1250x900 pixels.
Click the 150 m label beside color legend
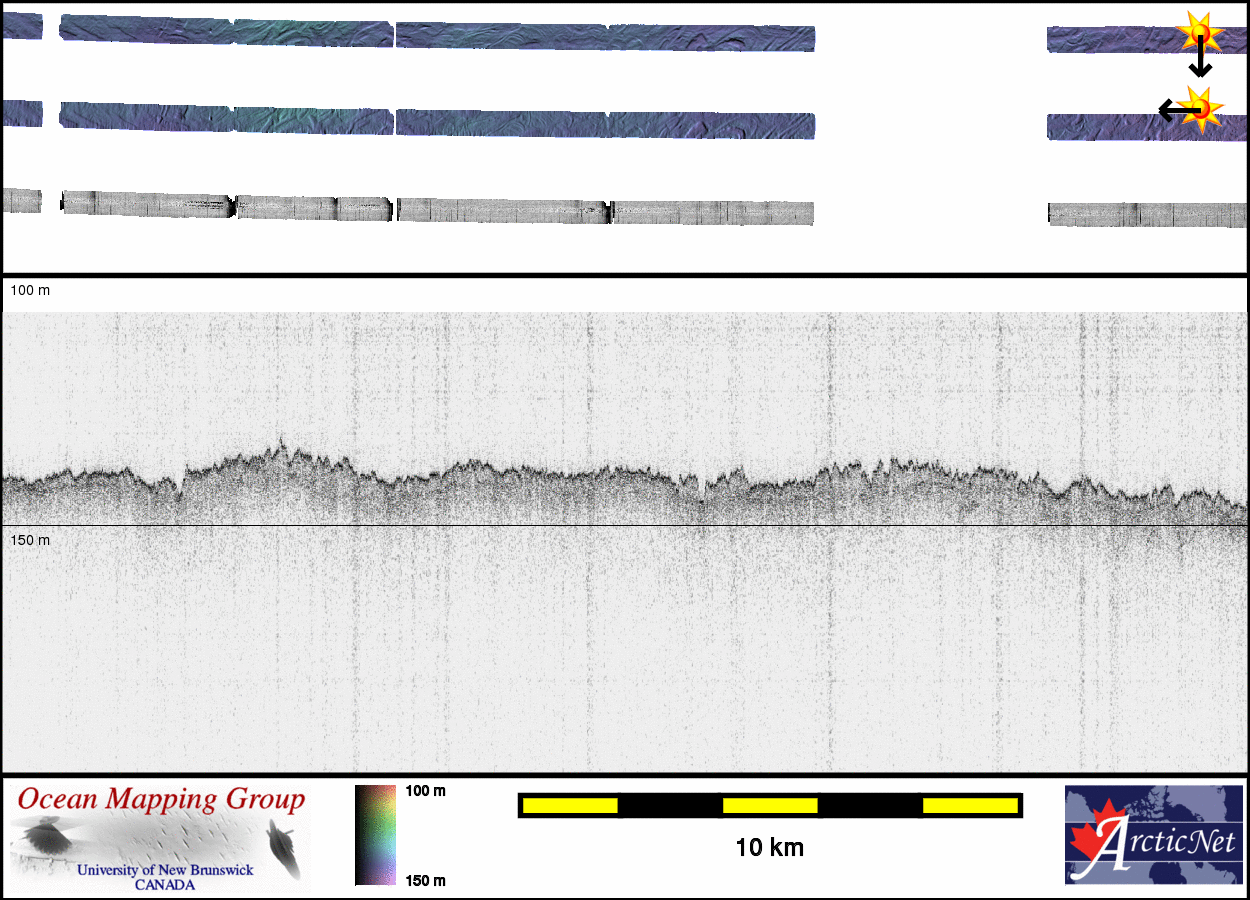(425, 880)
